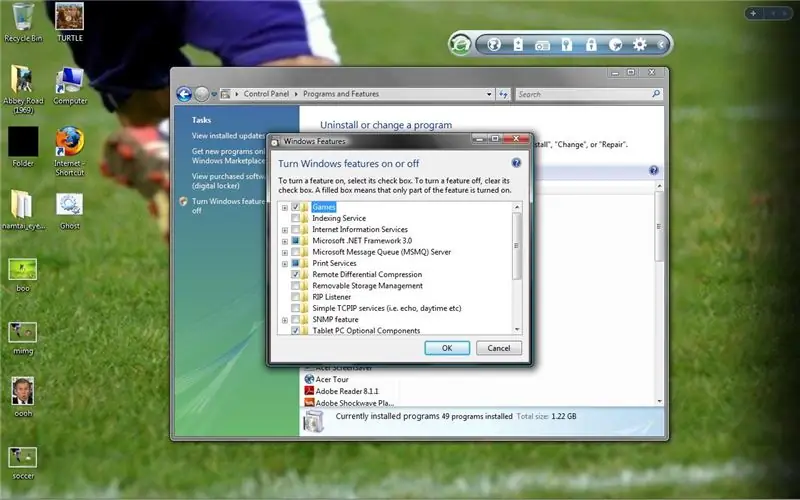
Task: Open the Computer desktop icon
Action: [x=70, y=85]
